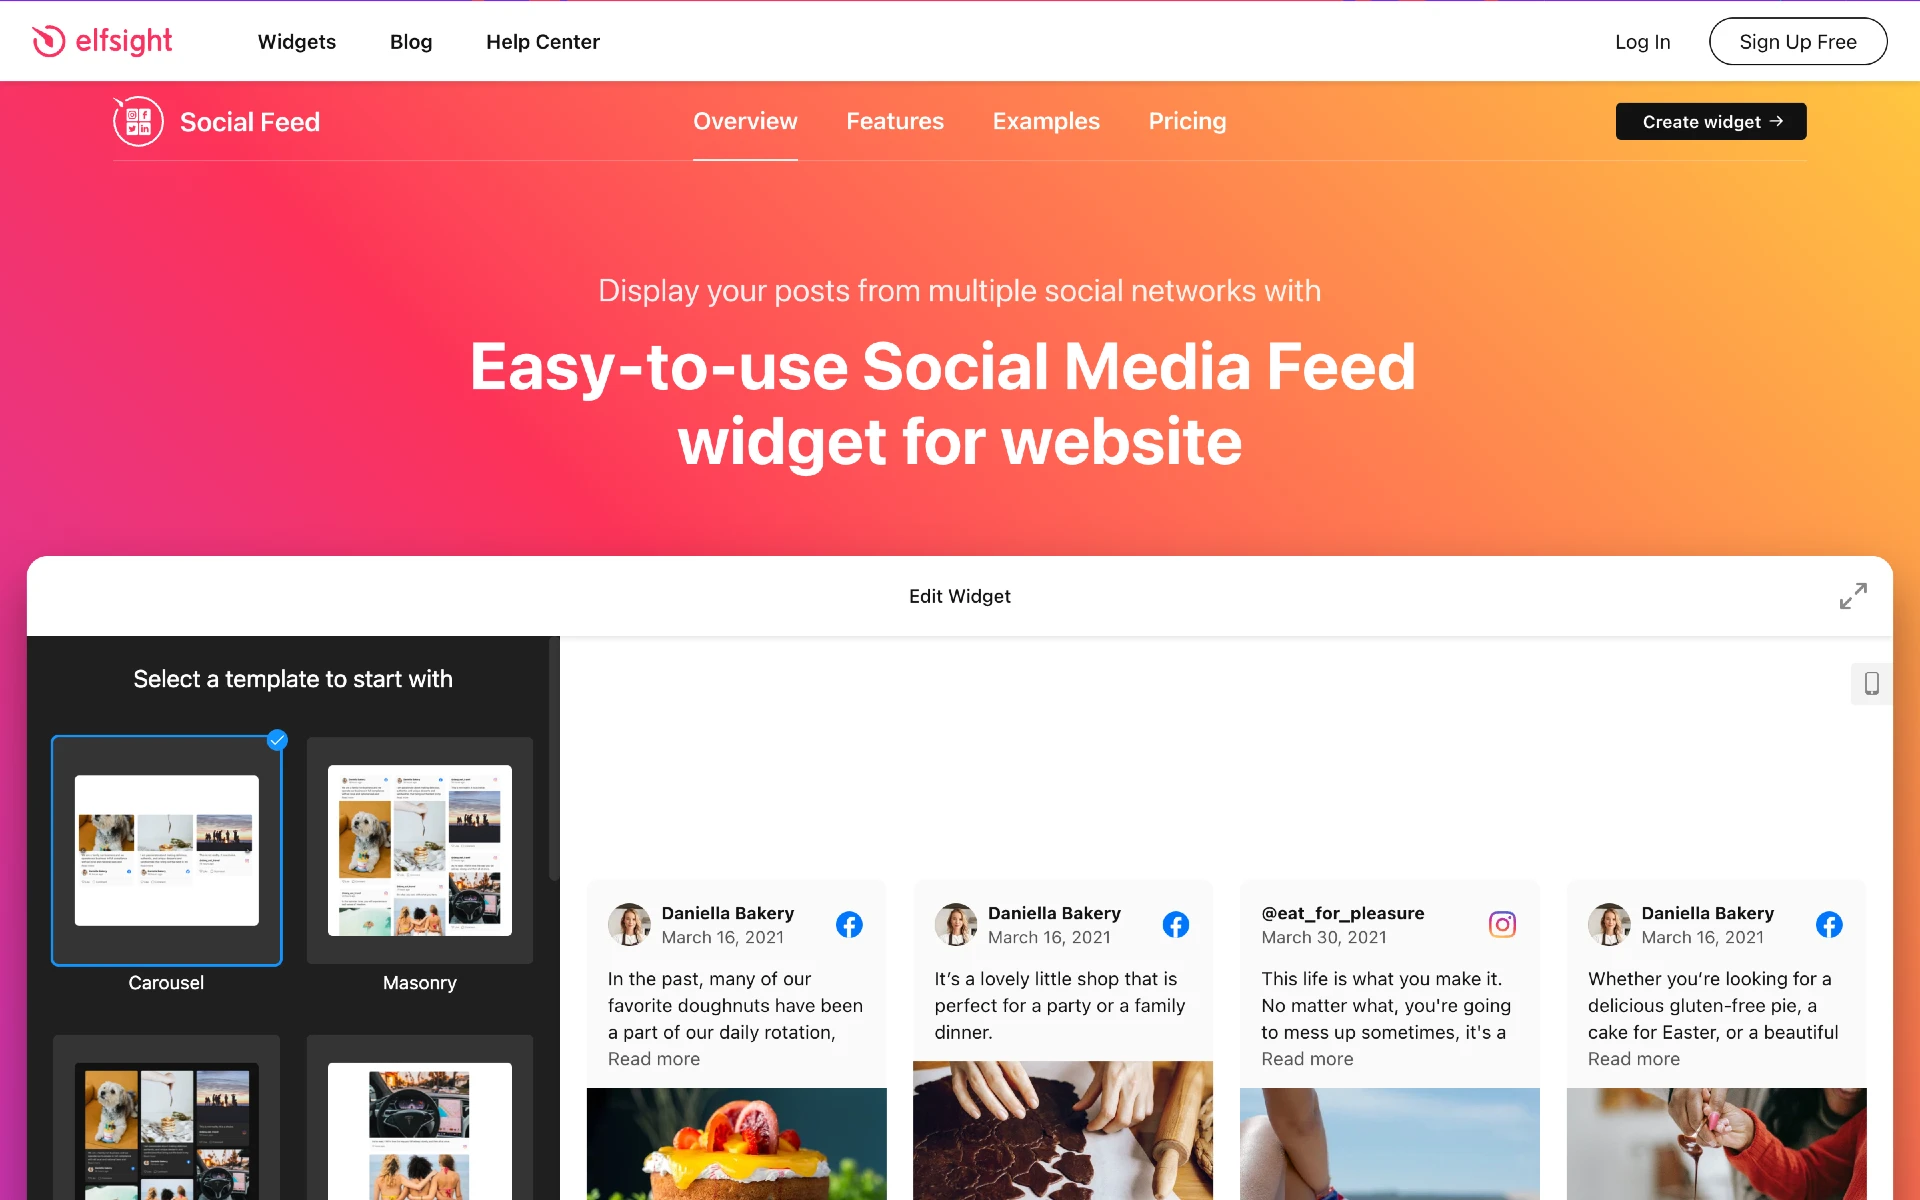Click the Examples menu item
This screenshot has width=1920, height=1200.
click(1045, 120)
